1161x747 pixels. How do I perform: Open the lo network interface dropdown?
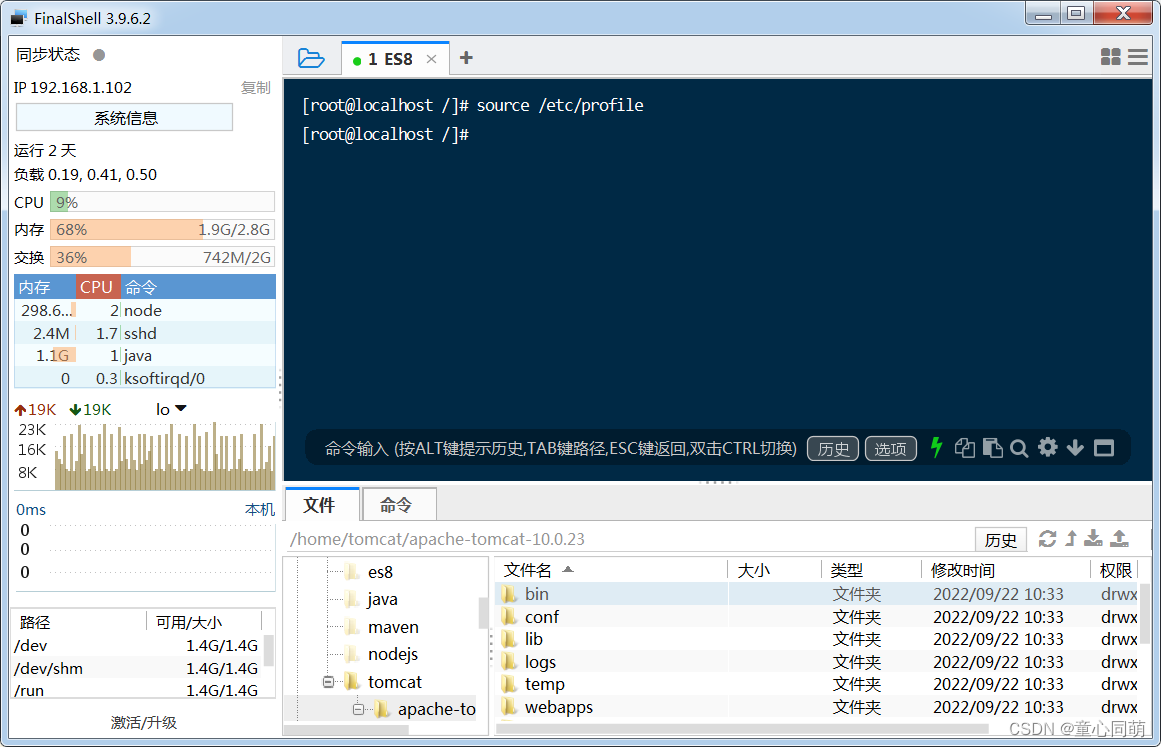click(171, 409)
